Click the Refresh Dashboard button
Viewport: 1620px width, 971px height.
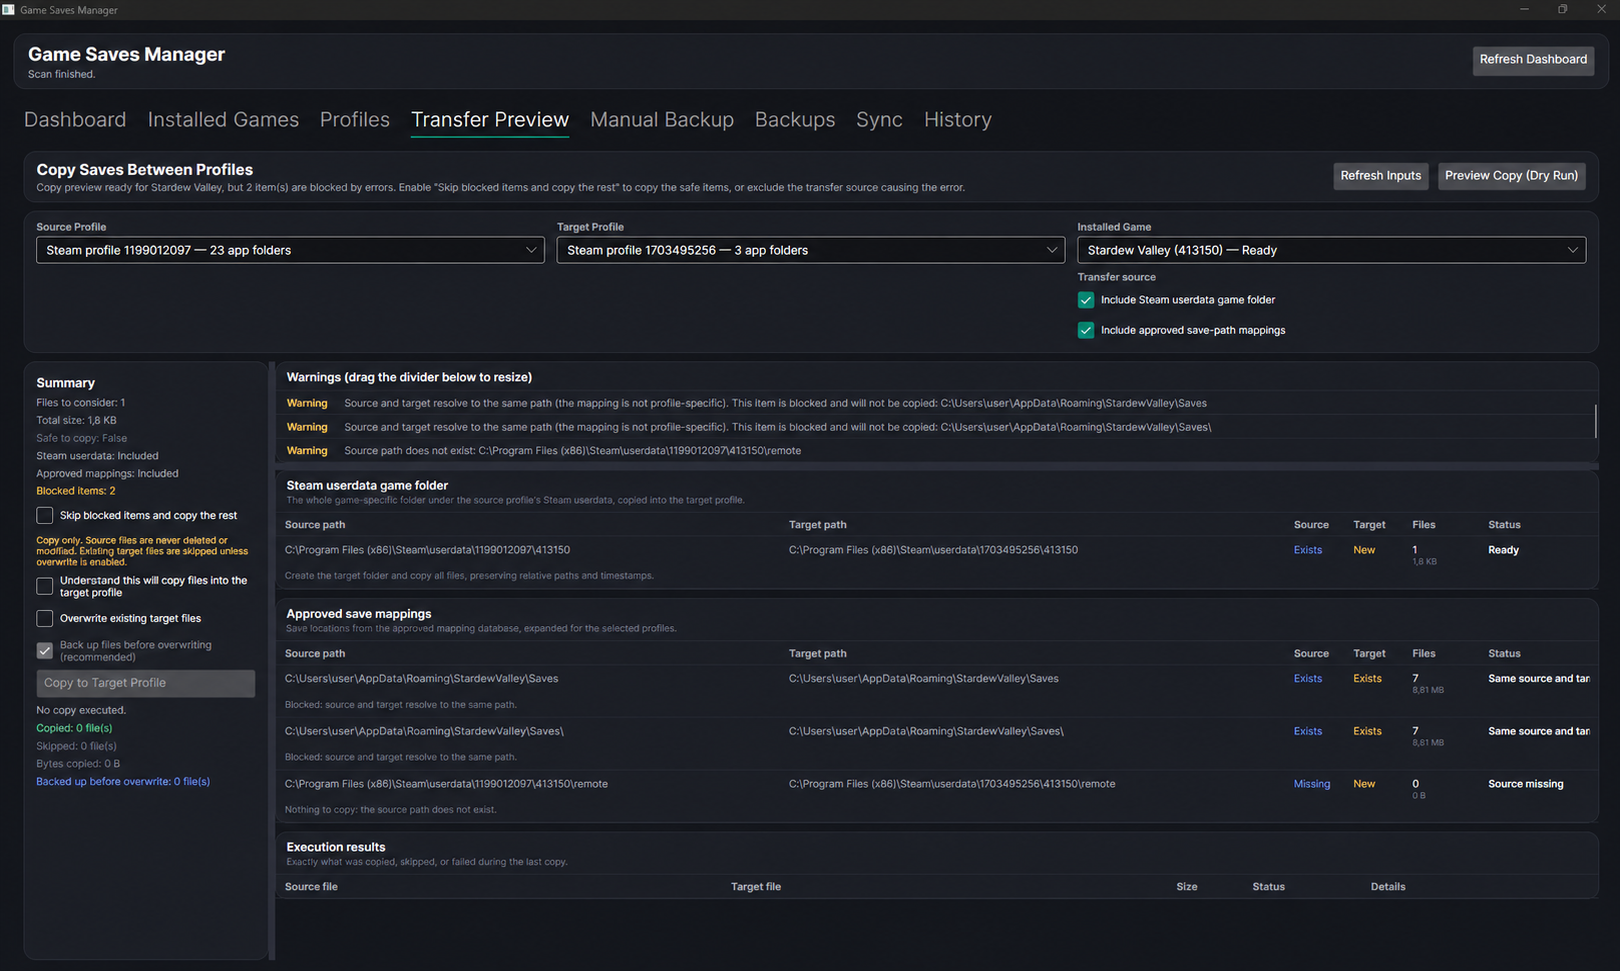(x=1533, y=60)
